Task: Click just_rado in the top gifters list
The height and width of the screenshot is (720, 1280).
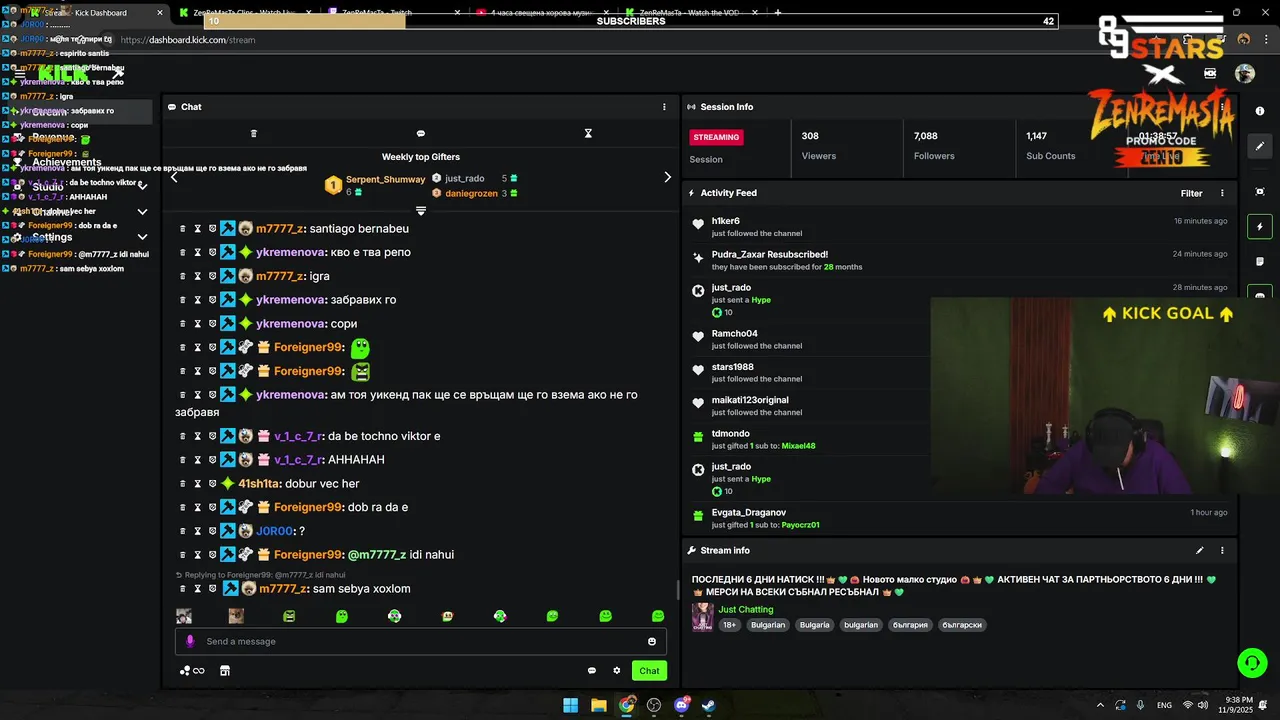Action: click(x=465, y=179)
